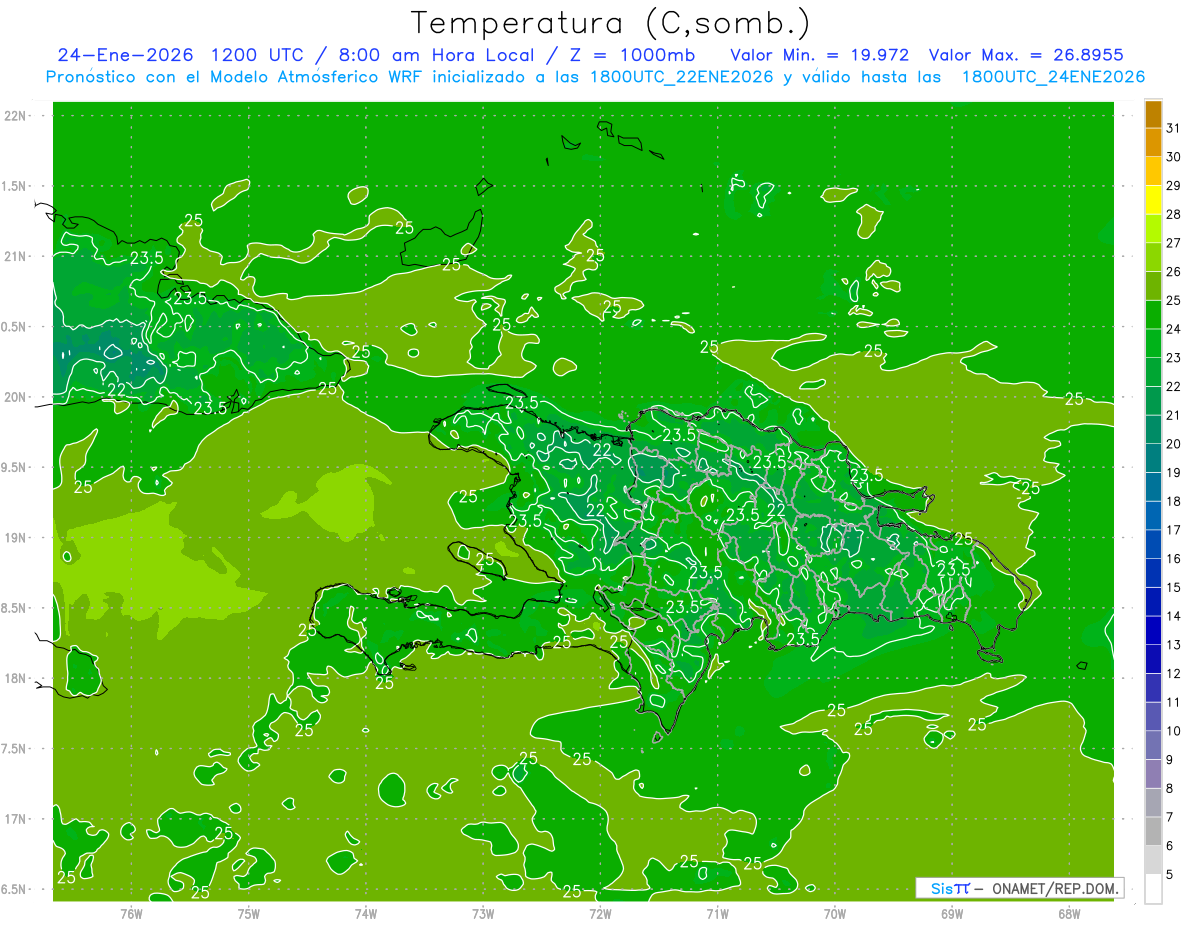Image resolution: width=1200 pixels, height=927 pixels.
Task: Click the "SisPI – ONAMET/REP.DOM." credit label
Action: click(x=1020, y=889)
